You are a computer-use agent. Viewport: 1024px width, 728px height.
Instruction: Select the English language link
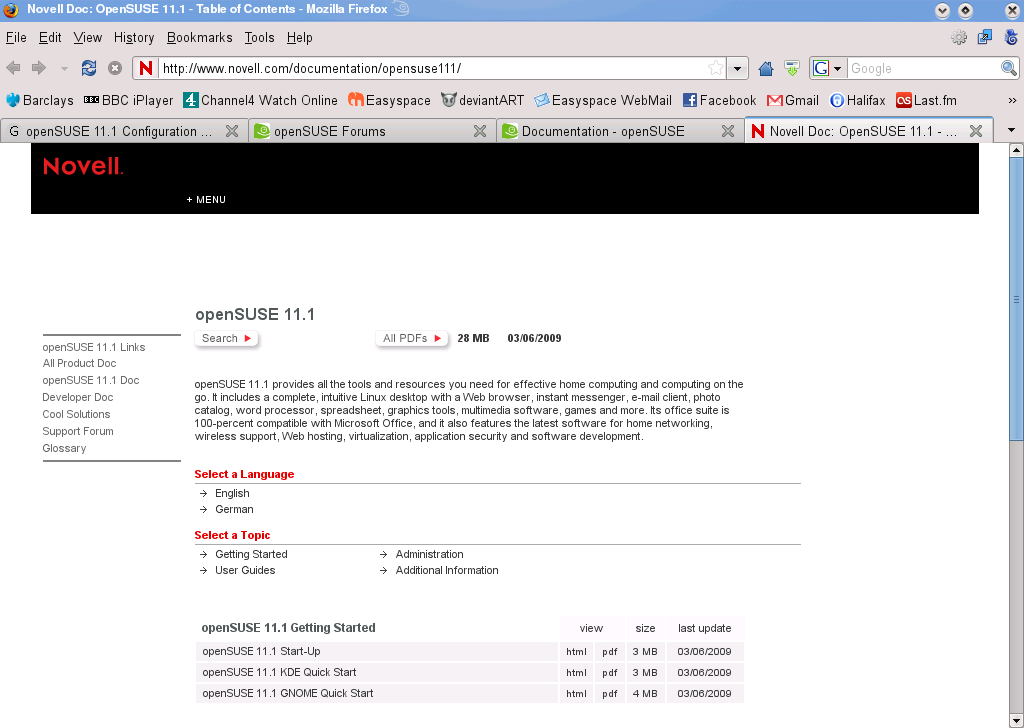pyautogui.click(x=232, y=493)
